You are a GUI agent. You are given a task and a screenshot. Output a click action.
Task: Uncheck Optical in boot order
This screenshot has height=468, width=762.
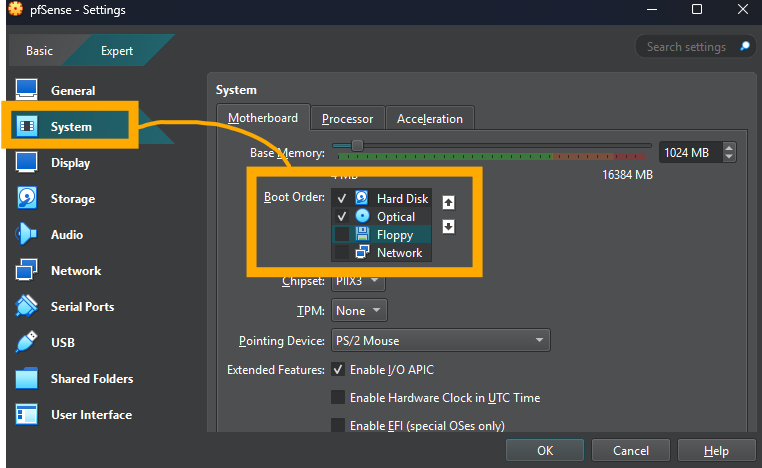pos(342,216)
